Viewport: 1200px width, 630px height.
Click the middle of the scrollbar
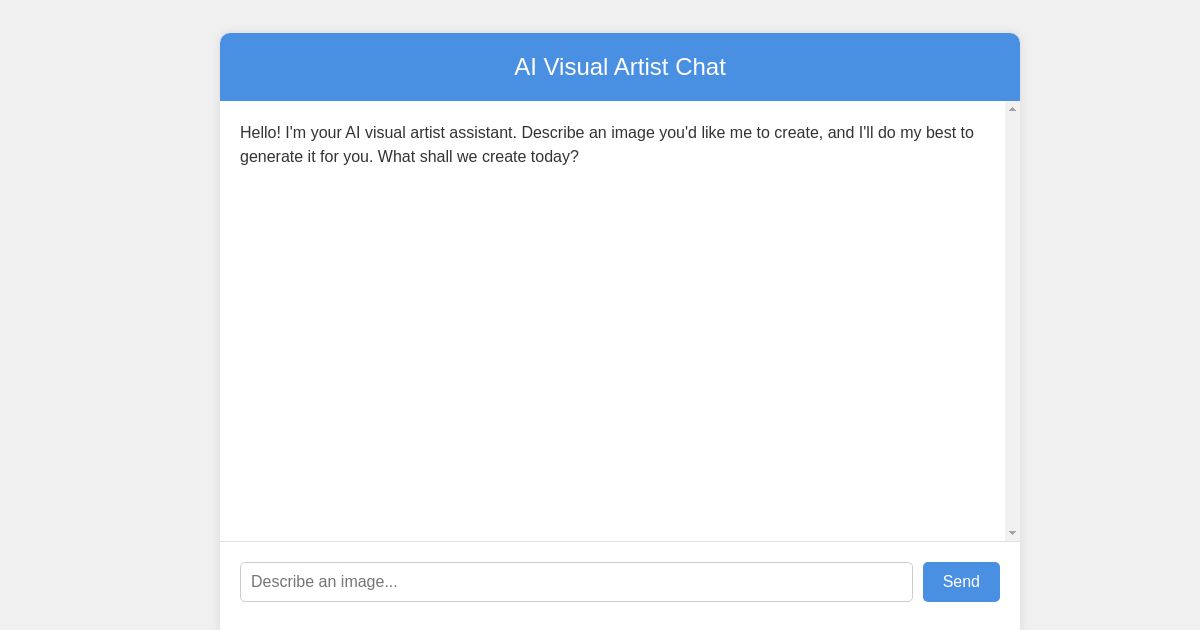(x=1012, y=320)
